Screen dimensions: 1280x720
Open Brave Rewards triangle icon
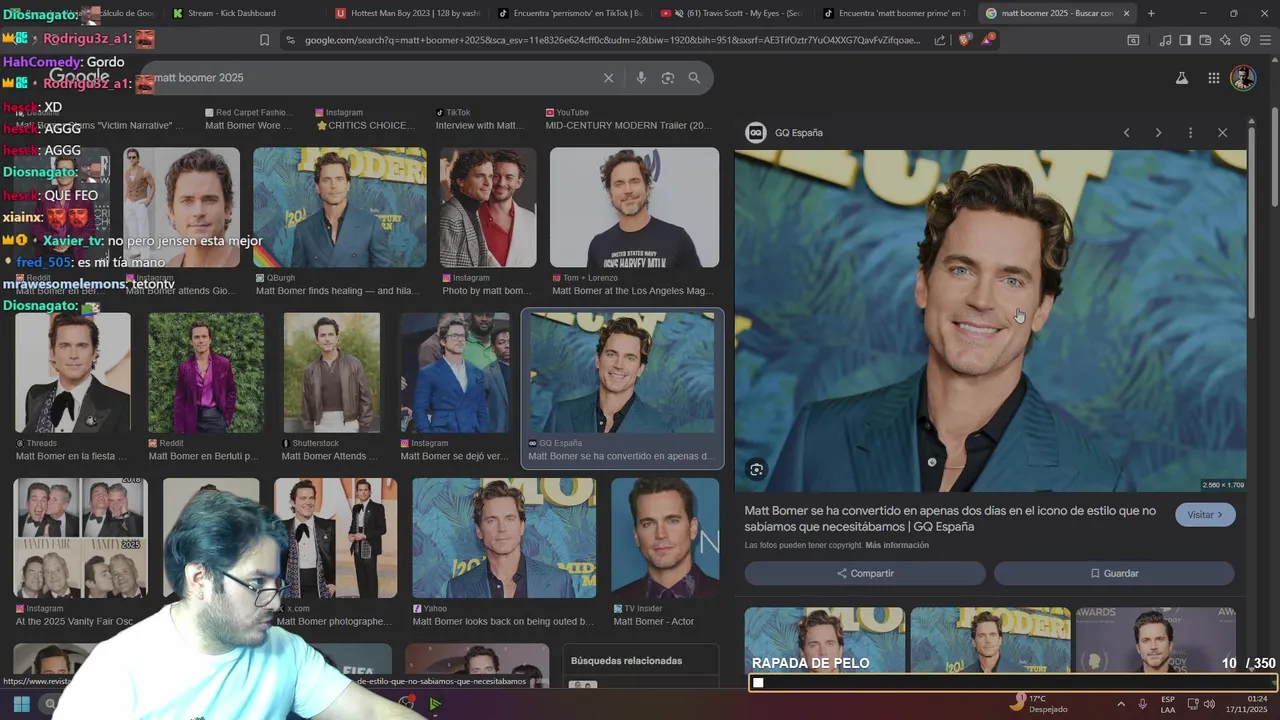(988, 40)
